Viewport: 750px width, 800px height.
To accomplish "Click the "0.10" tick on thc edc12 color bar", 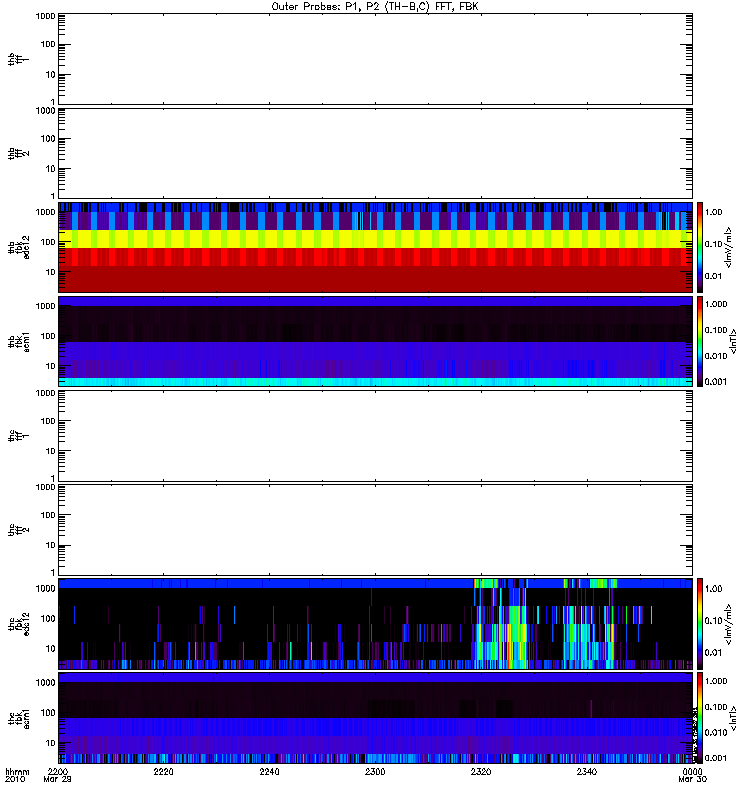I will click(713, 620).
